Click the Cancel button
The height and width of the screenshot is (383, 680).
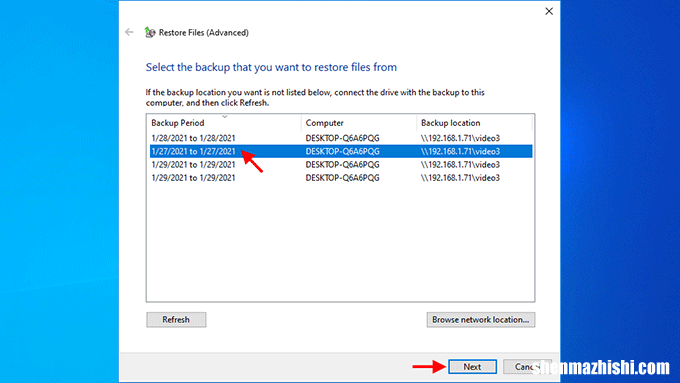coord(527,367)
